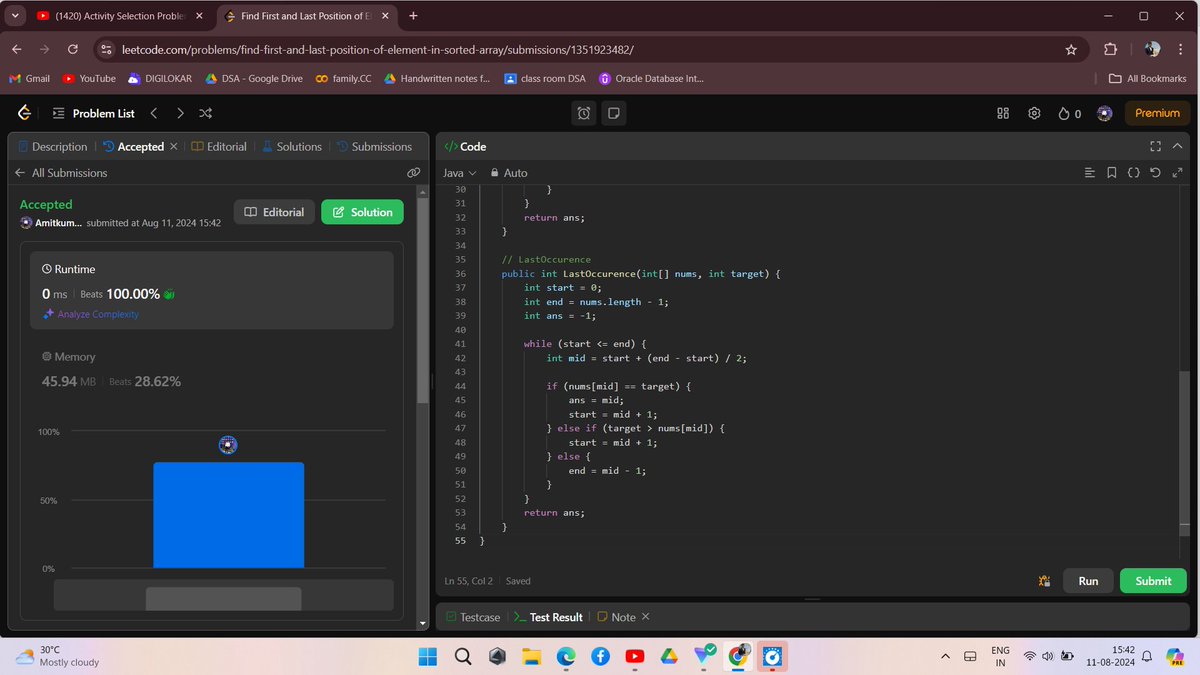Switch to the Editorial tab
The image size is (1200, 675).
(219, 146)
